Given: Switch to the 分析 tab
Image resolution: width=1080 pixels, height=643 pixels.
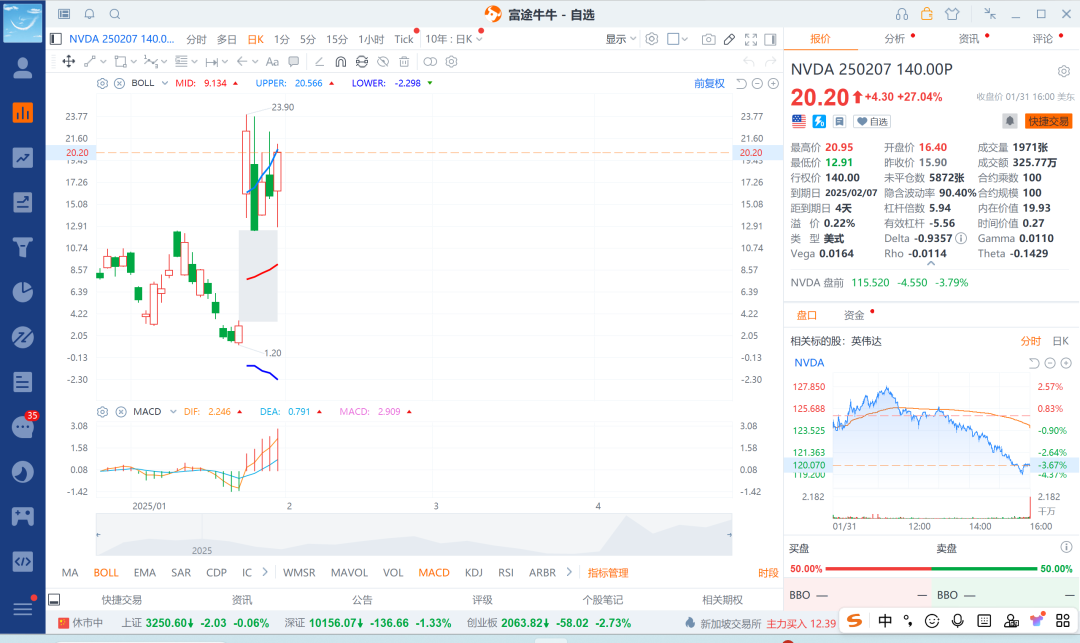Looking at the screenshot, I should click(895, 39).
